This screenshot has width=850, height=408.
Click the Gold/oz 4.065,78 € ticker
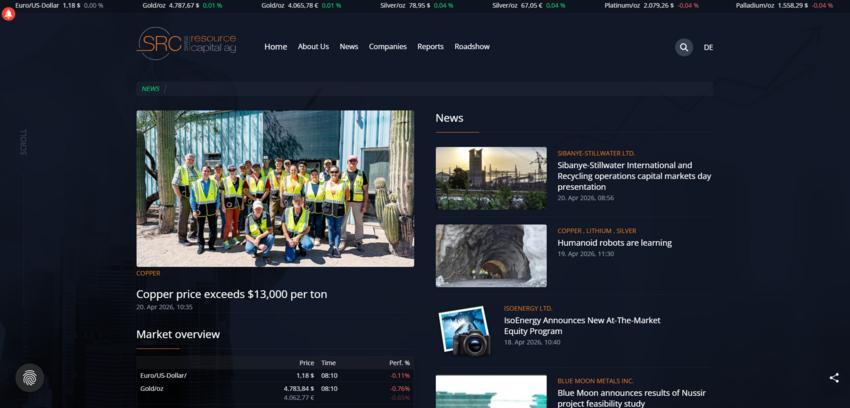301,5
